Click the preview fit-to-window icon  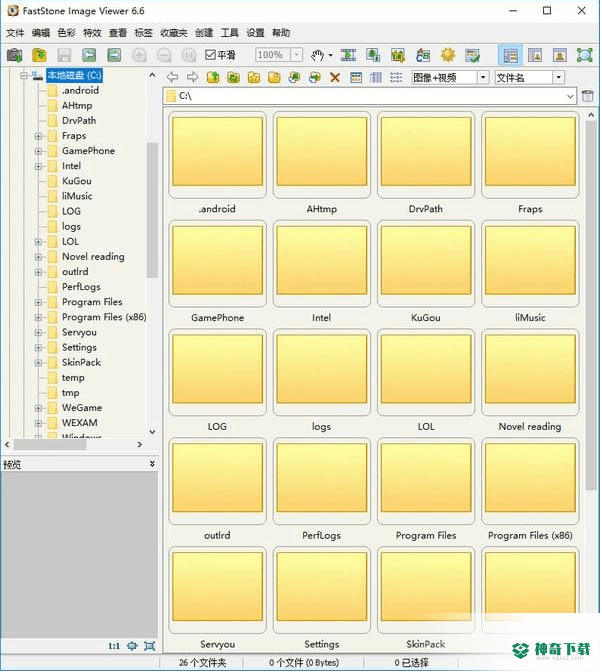(x=132, y=646)
